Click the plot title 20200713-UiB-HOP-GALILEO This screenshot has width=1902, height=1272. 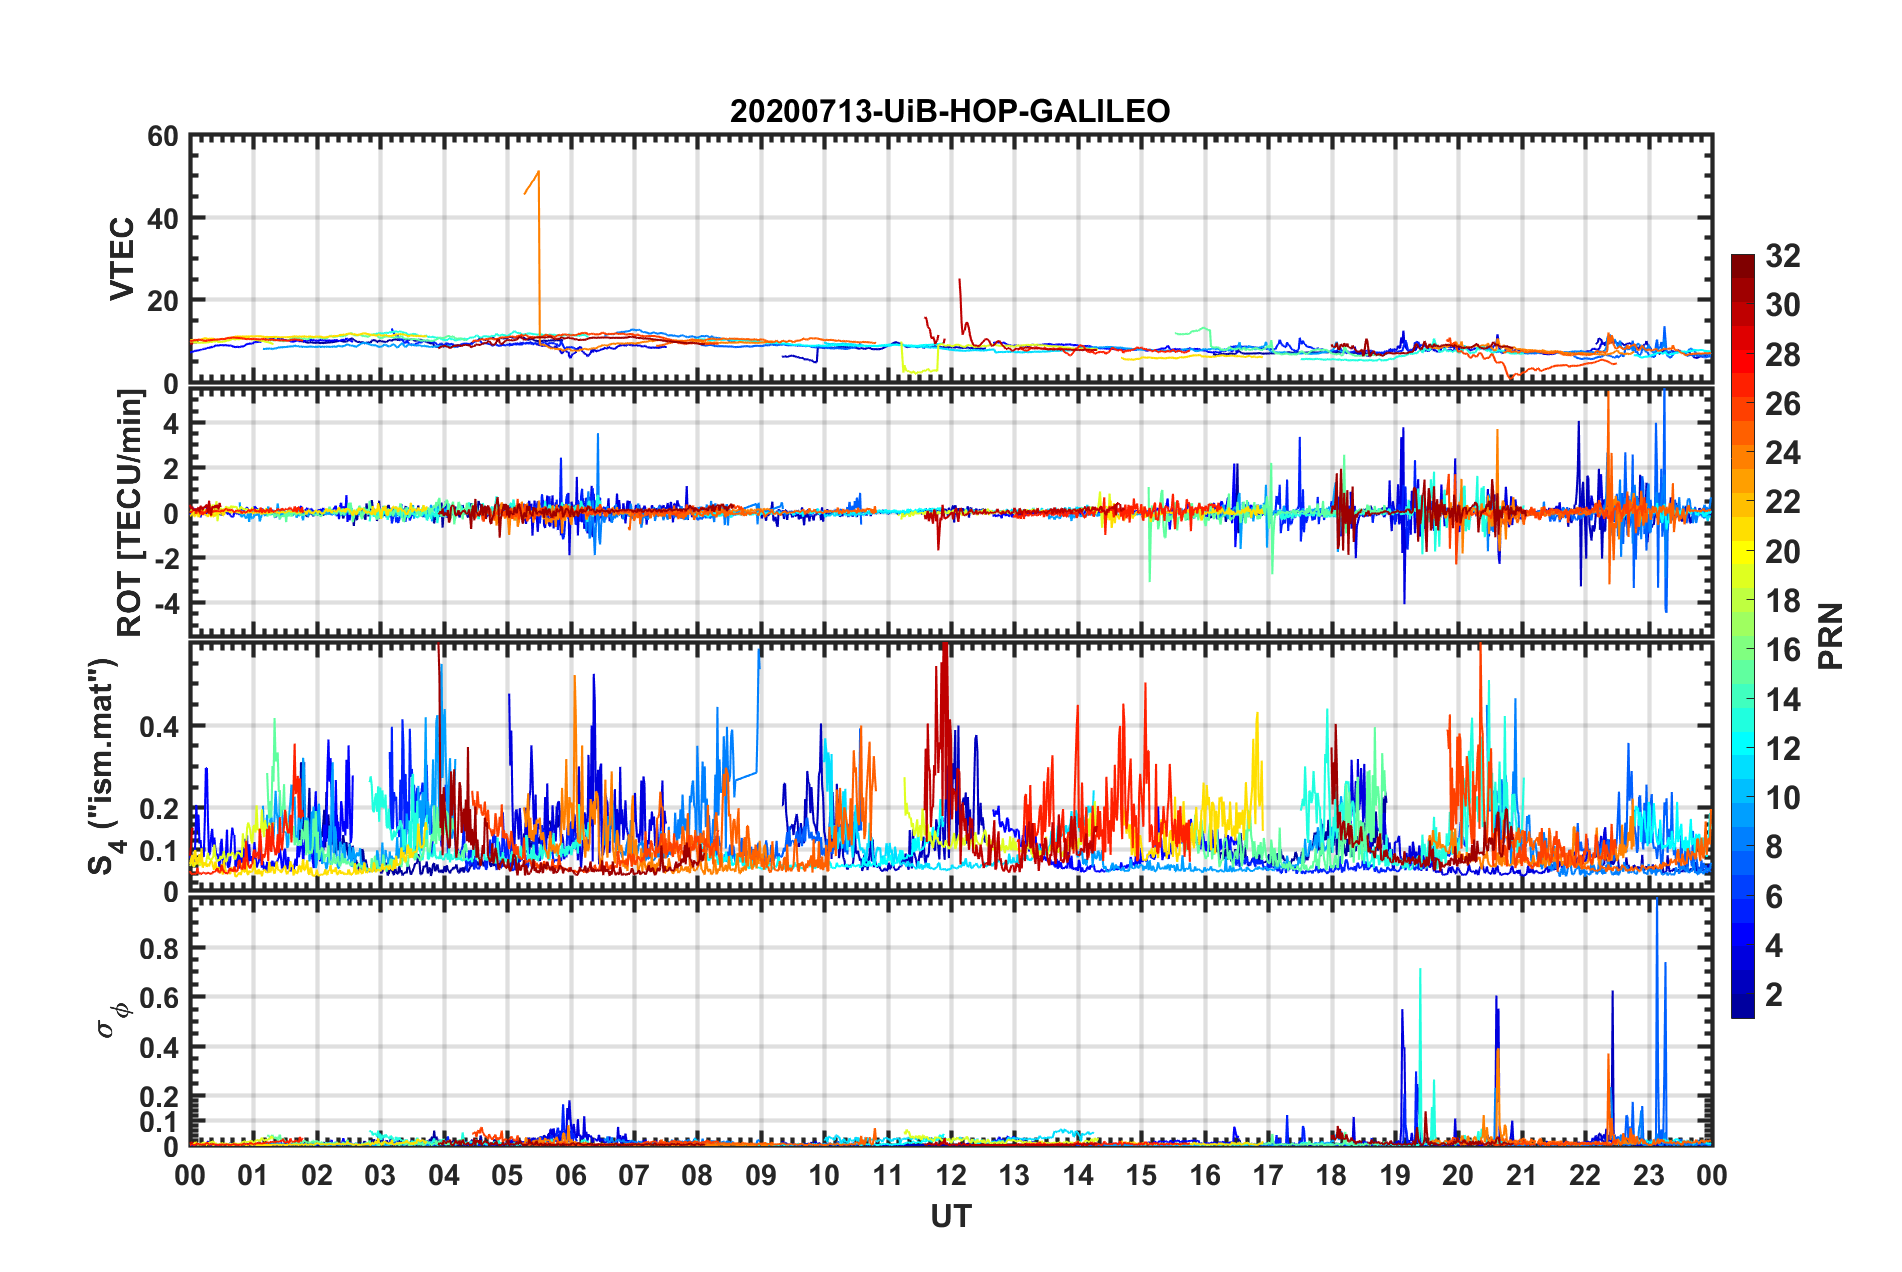950,111
